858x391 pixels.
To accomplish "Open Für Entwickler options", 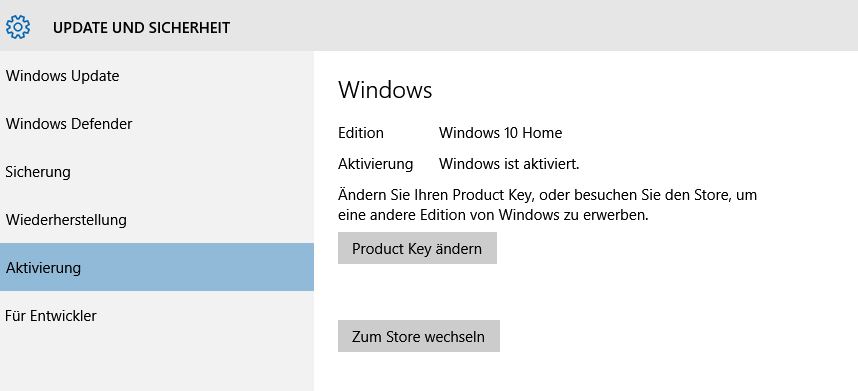I will (x=156, y=316).
